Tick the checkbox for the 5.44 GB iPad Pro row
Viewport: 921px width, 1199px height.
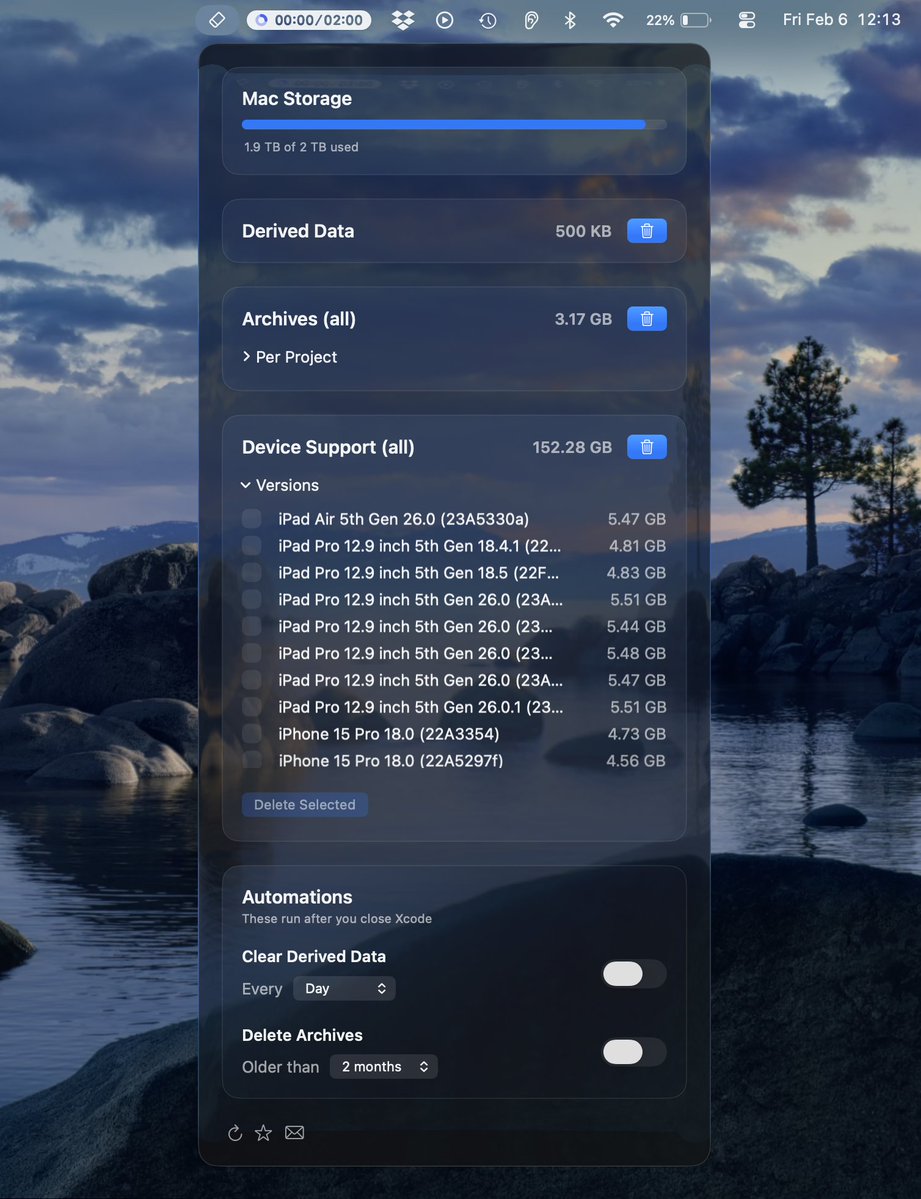click(x=252, y=626)
